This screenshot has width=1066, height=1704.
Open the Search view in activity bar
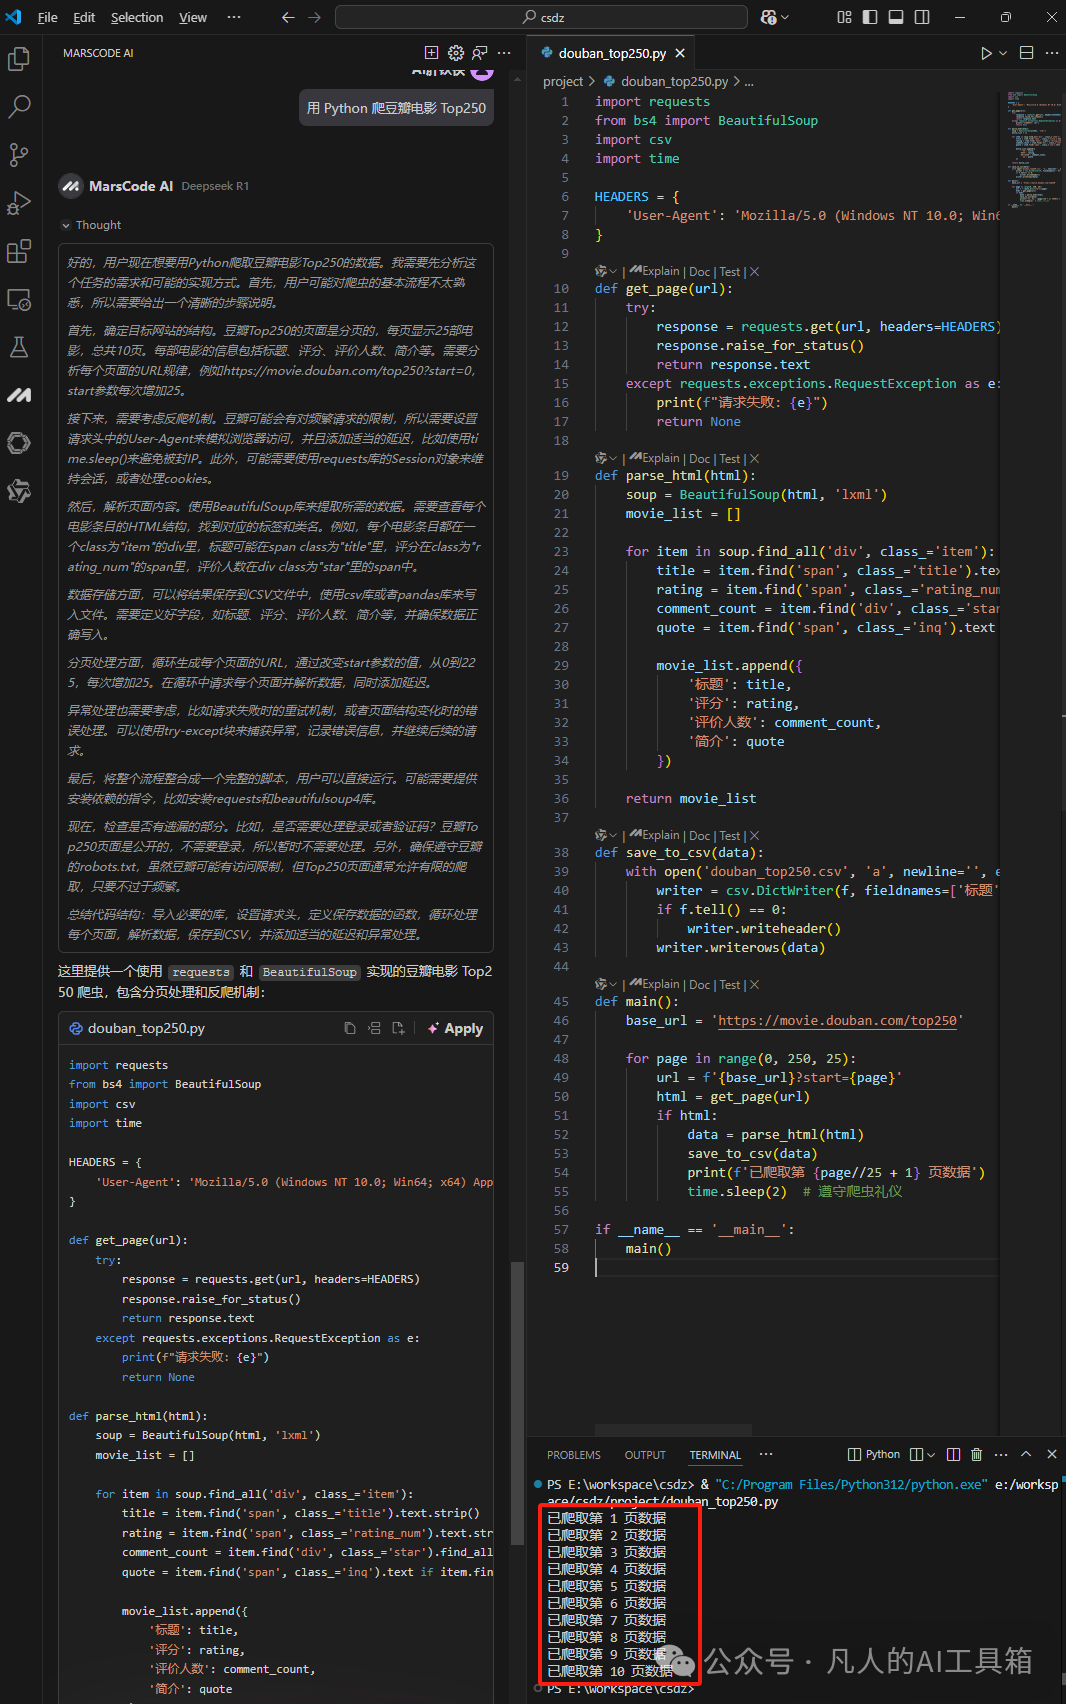point(19,107)
